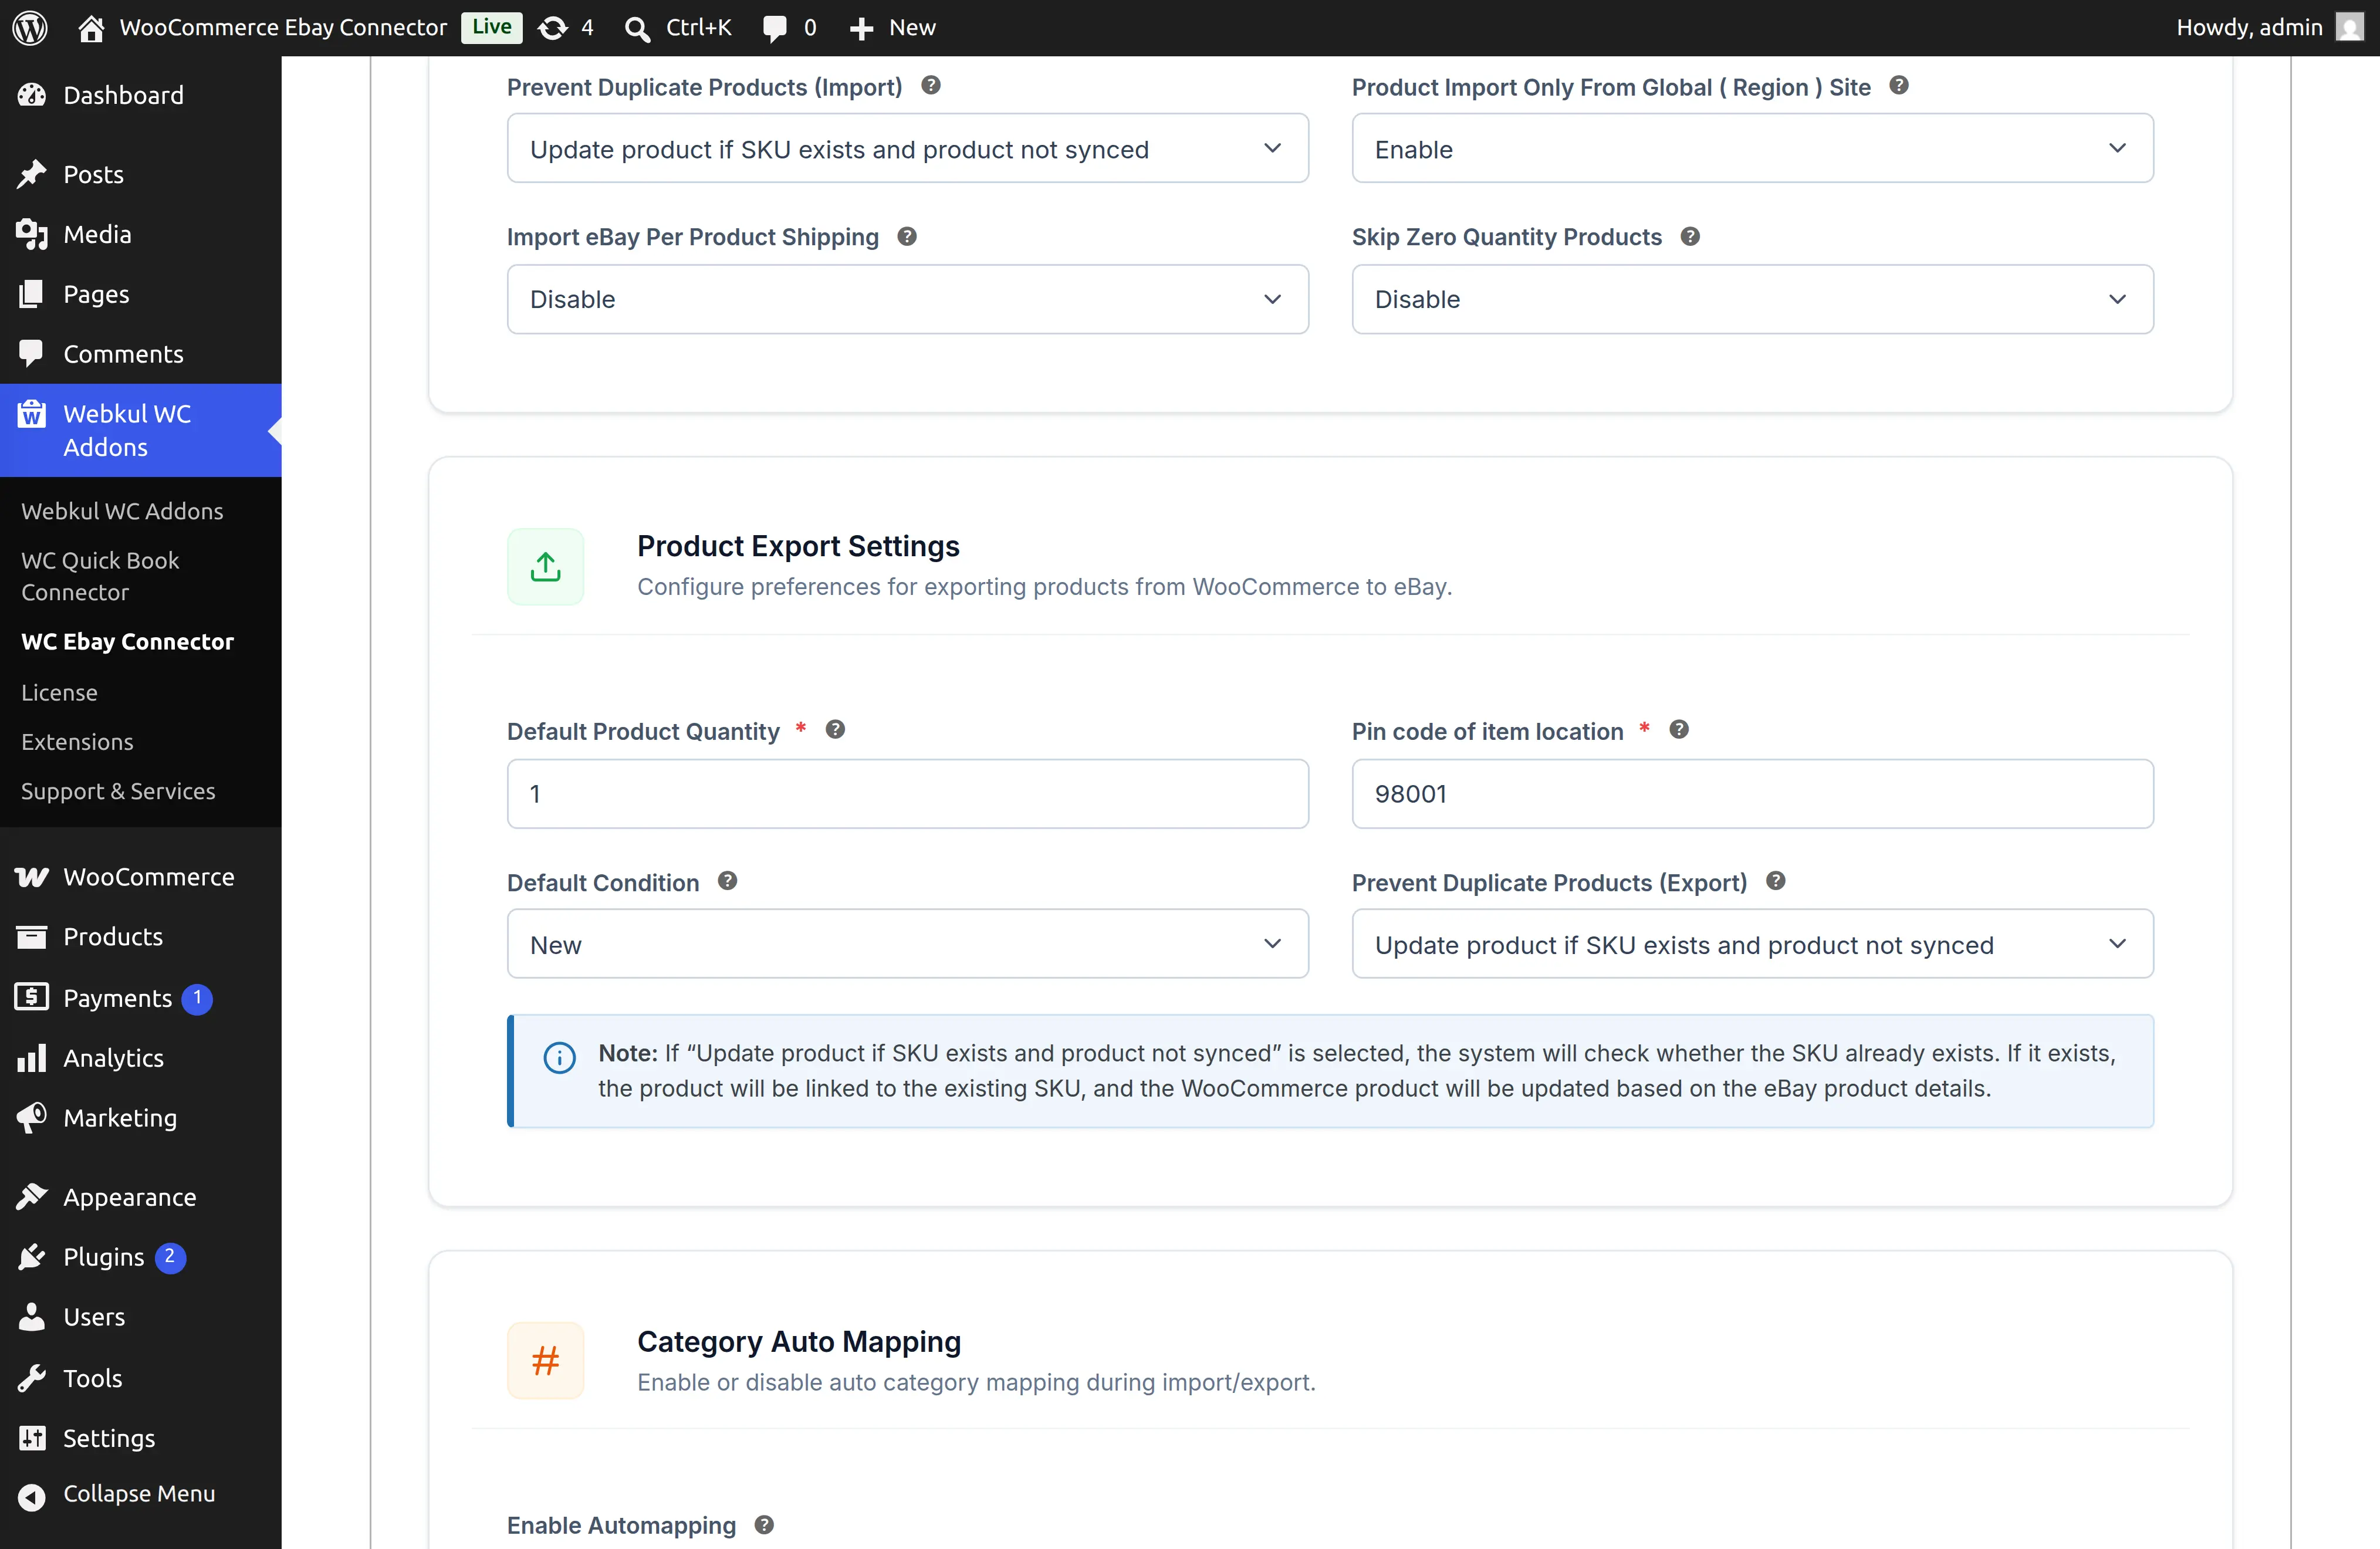Click the home icon for the site
Screen dimensions: 2380x1549
pyautogui.click(x=91, y=27)
